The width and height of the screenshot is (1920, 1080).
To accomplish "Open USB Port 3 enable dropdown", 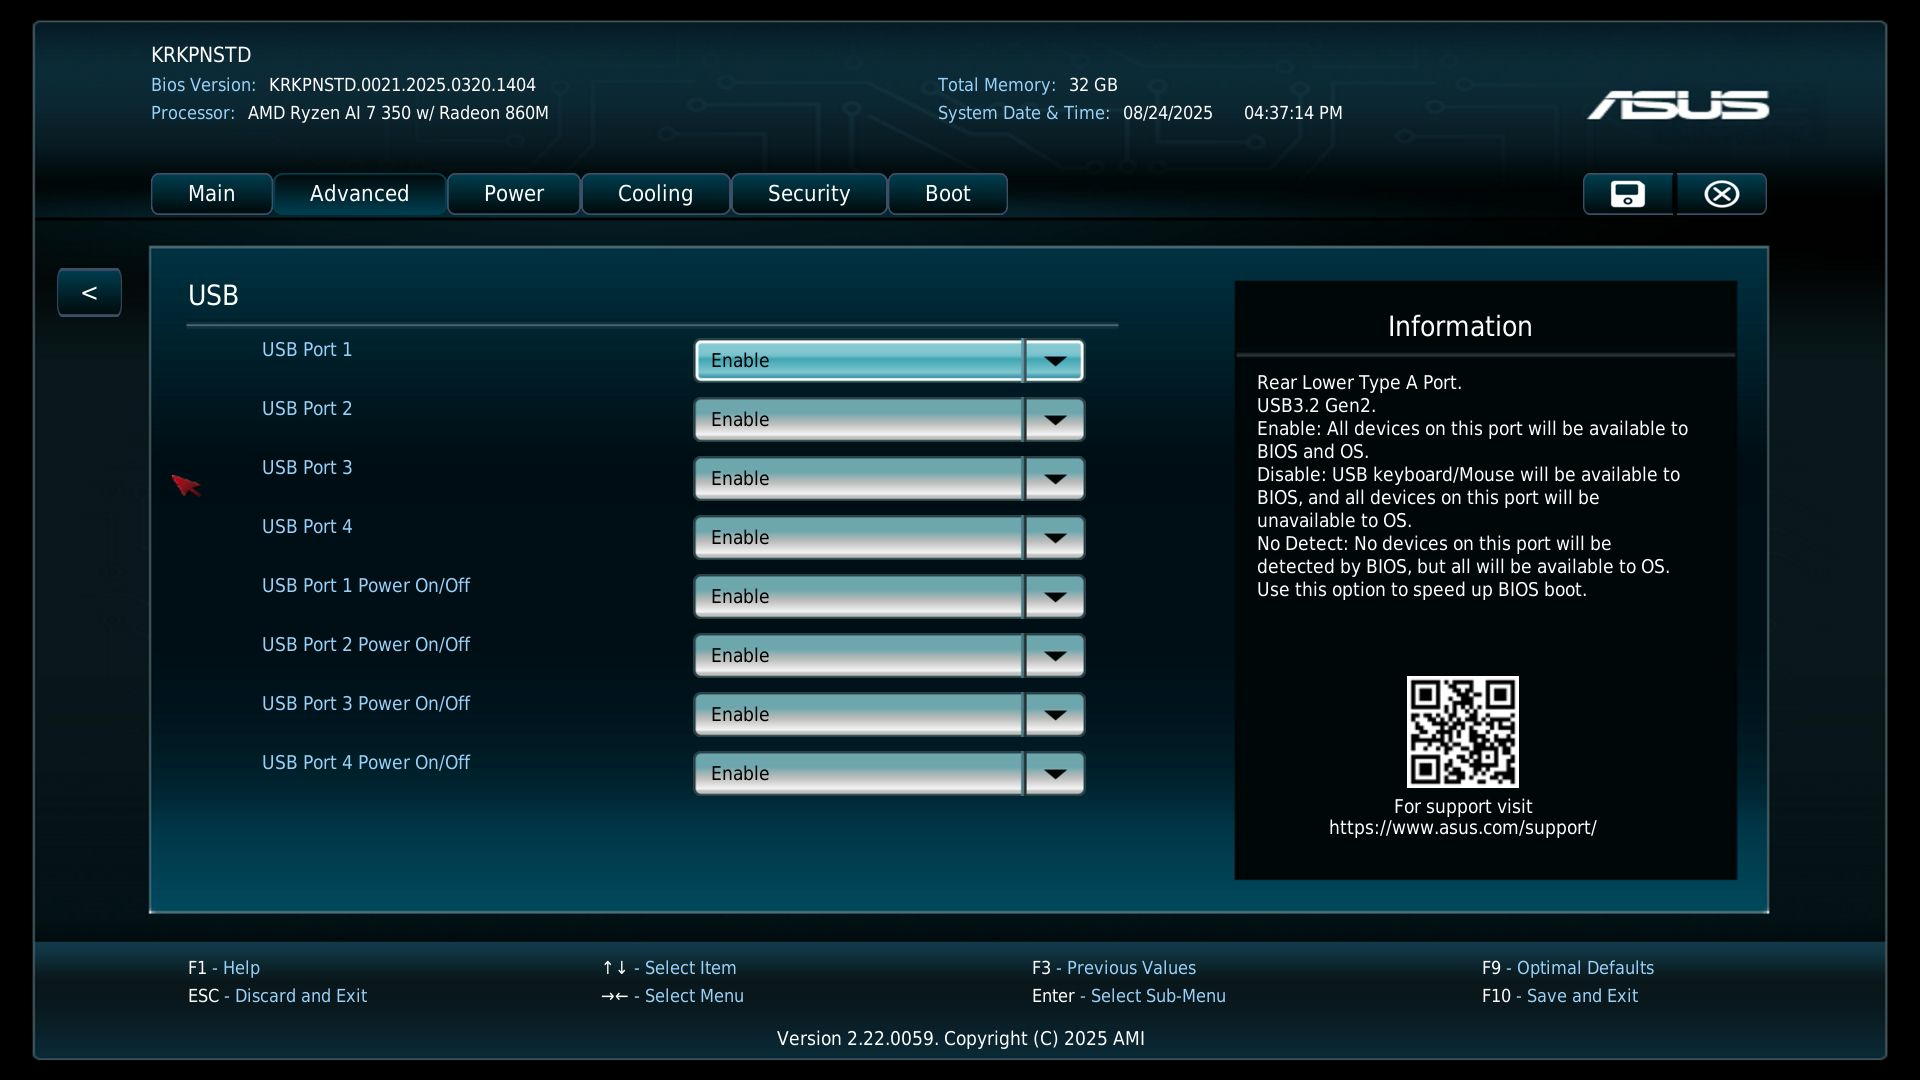I will 888,479.
